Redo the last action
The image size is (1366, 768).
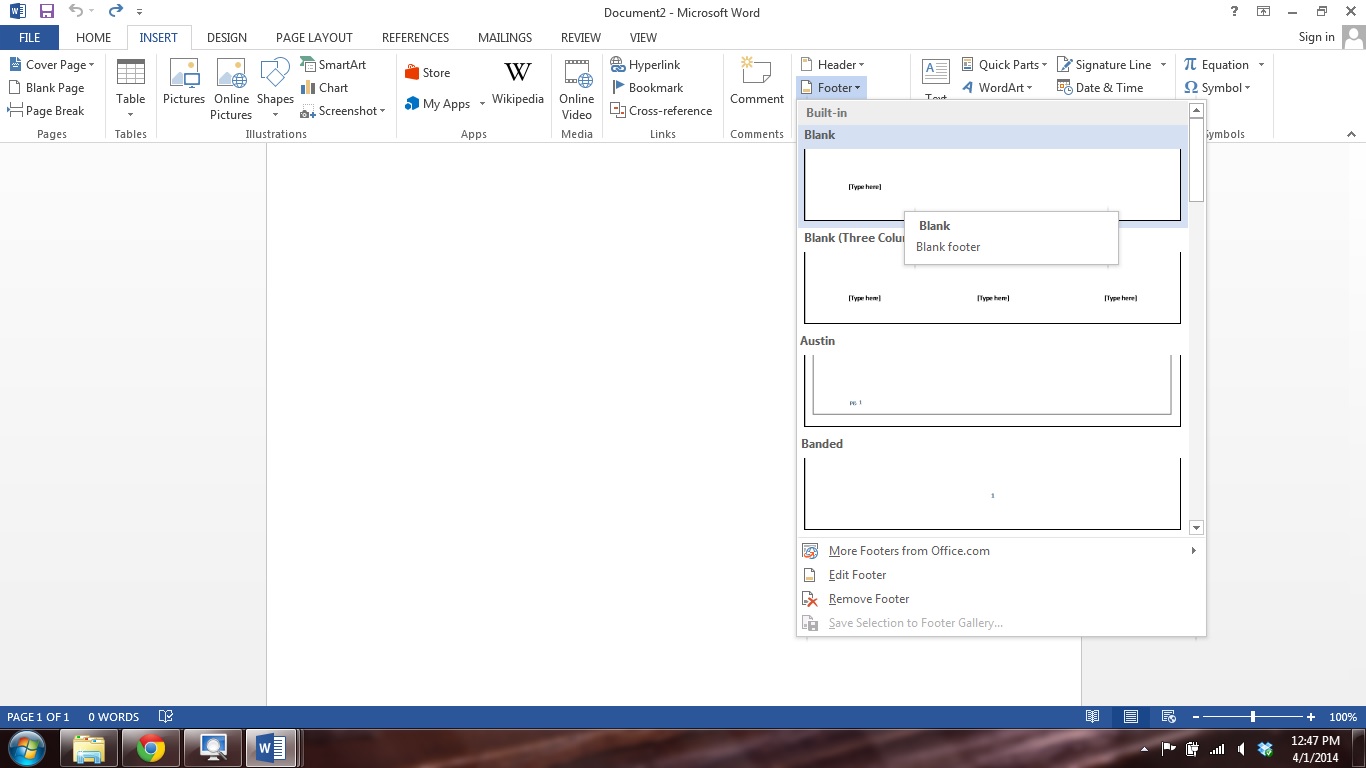115,12
